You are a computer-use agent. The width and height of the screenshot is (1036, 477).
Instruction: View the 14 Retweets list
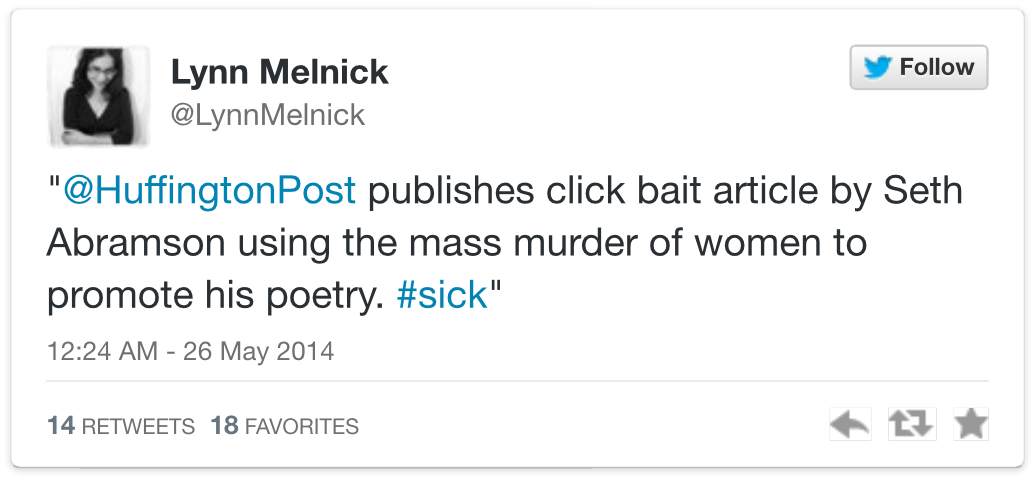pyautogui.click(x=121, y=426)
